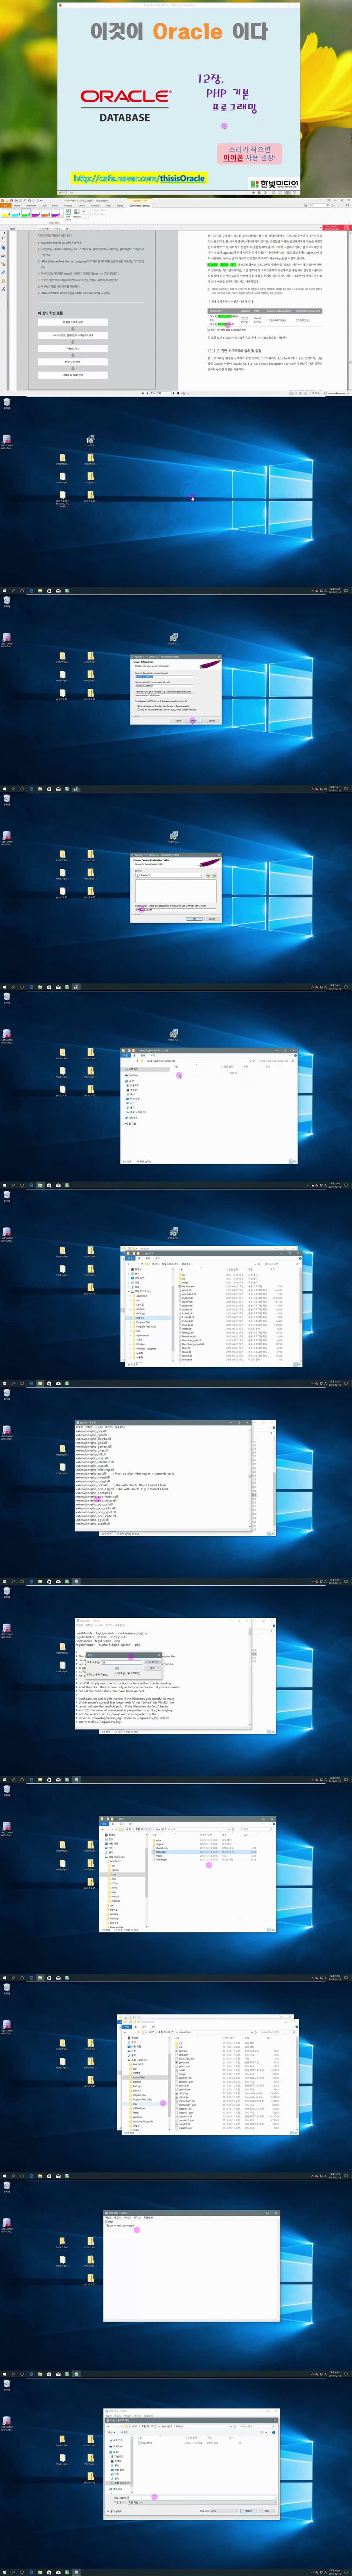Open index.html file in the Save dialog
Viewport: 352px width, 2576px height.
coord(146,2442)
